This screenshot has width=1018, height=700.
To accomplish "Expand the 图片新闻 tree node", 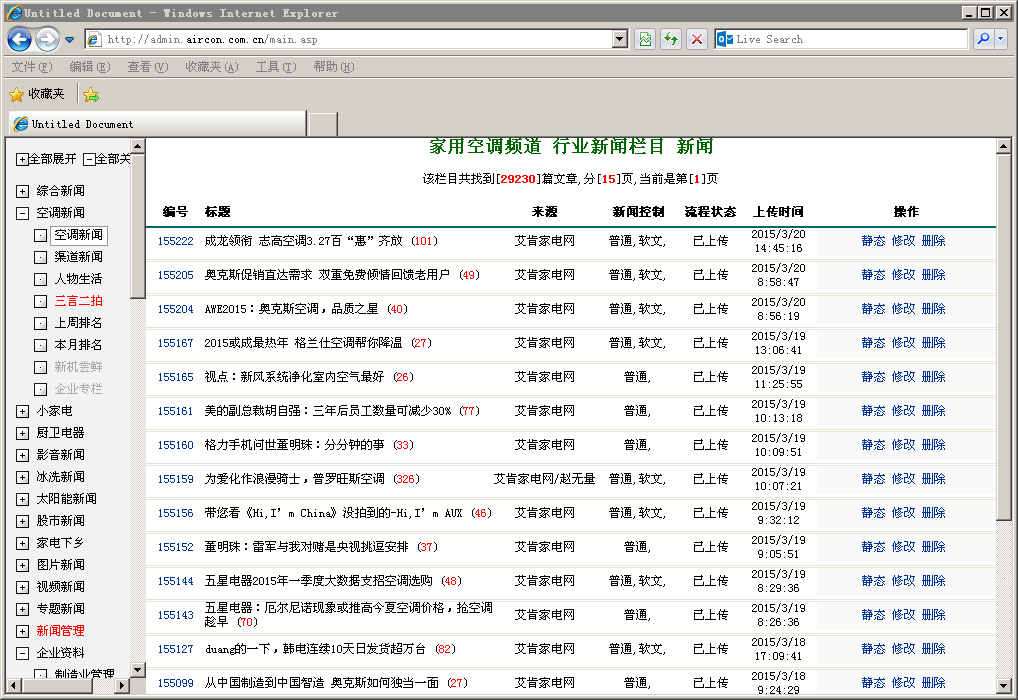I will [x=23, y=566].
